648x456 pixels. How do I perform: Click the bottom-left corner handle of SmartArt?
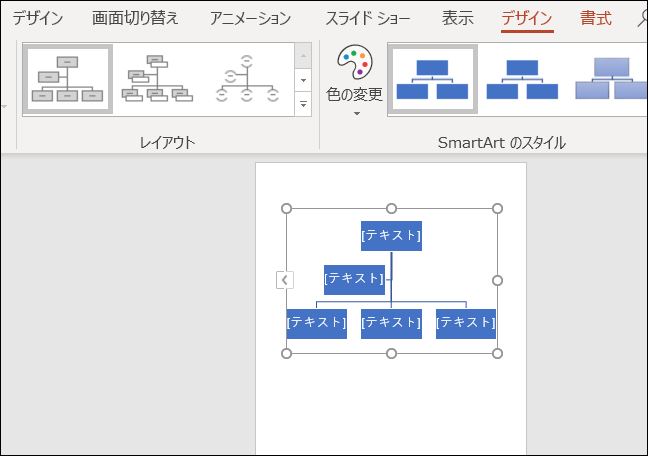pos(286,353)
